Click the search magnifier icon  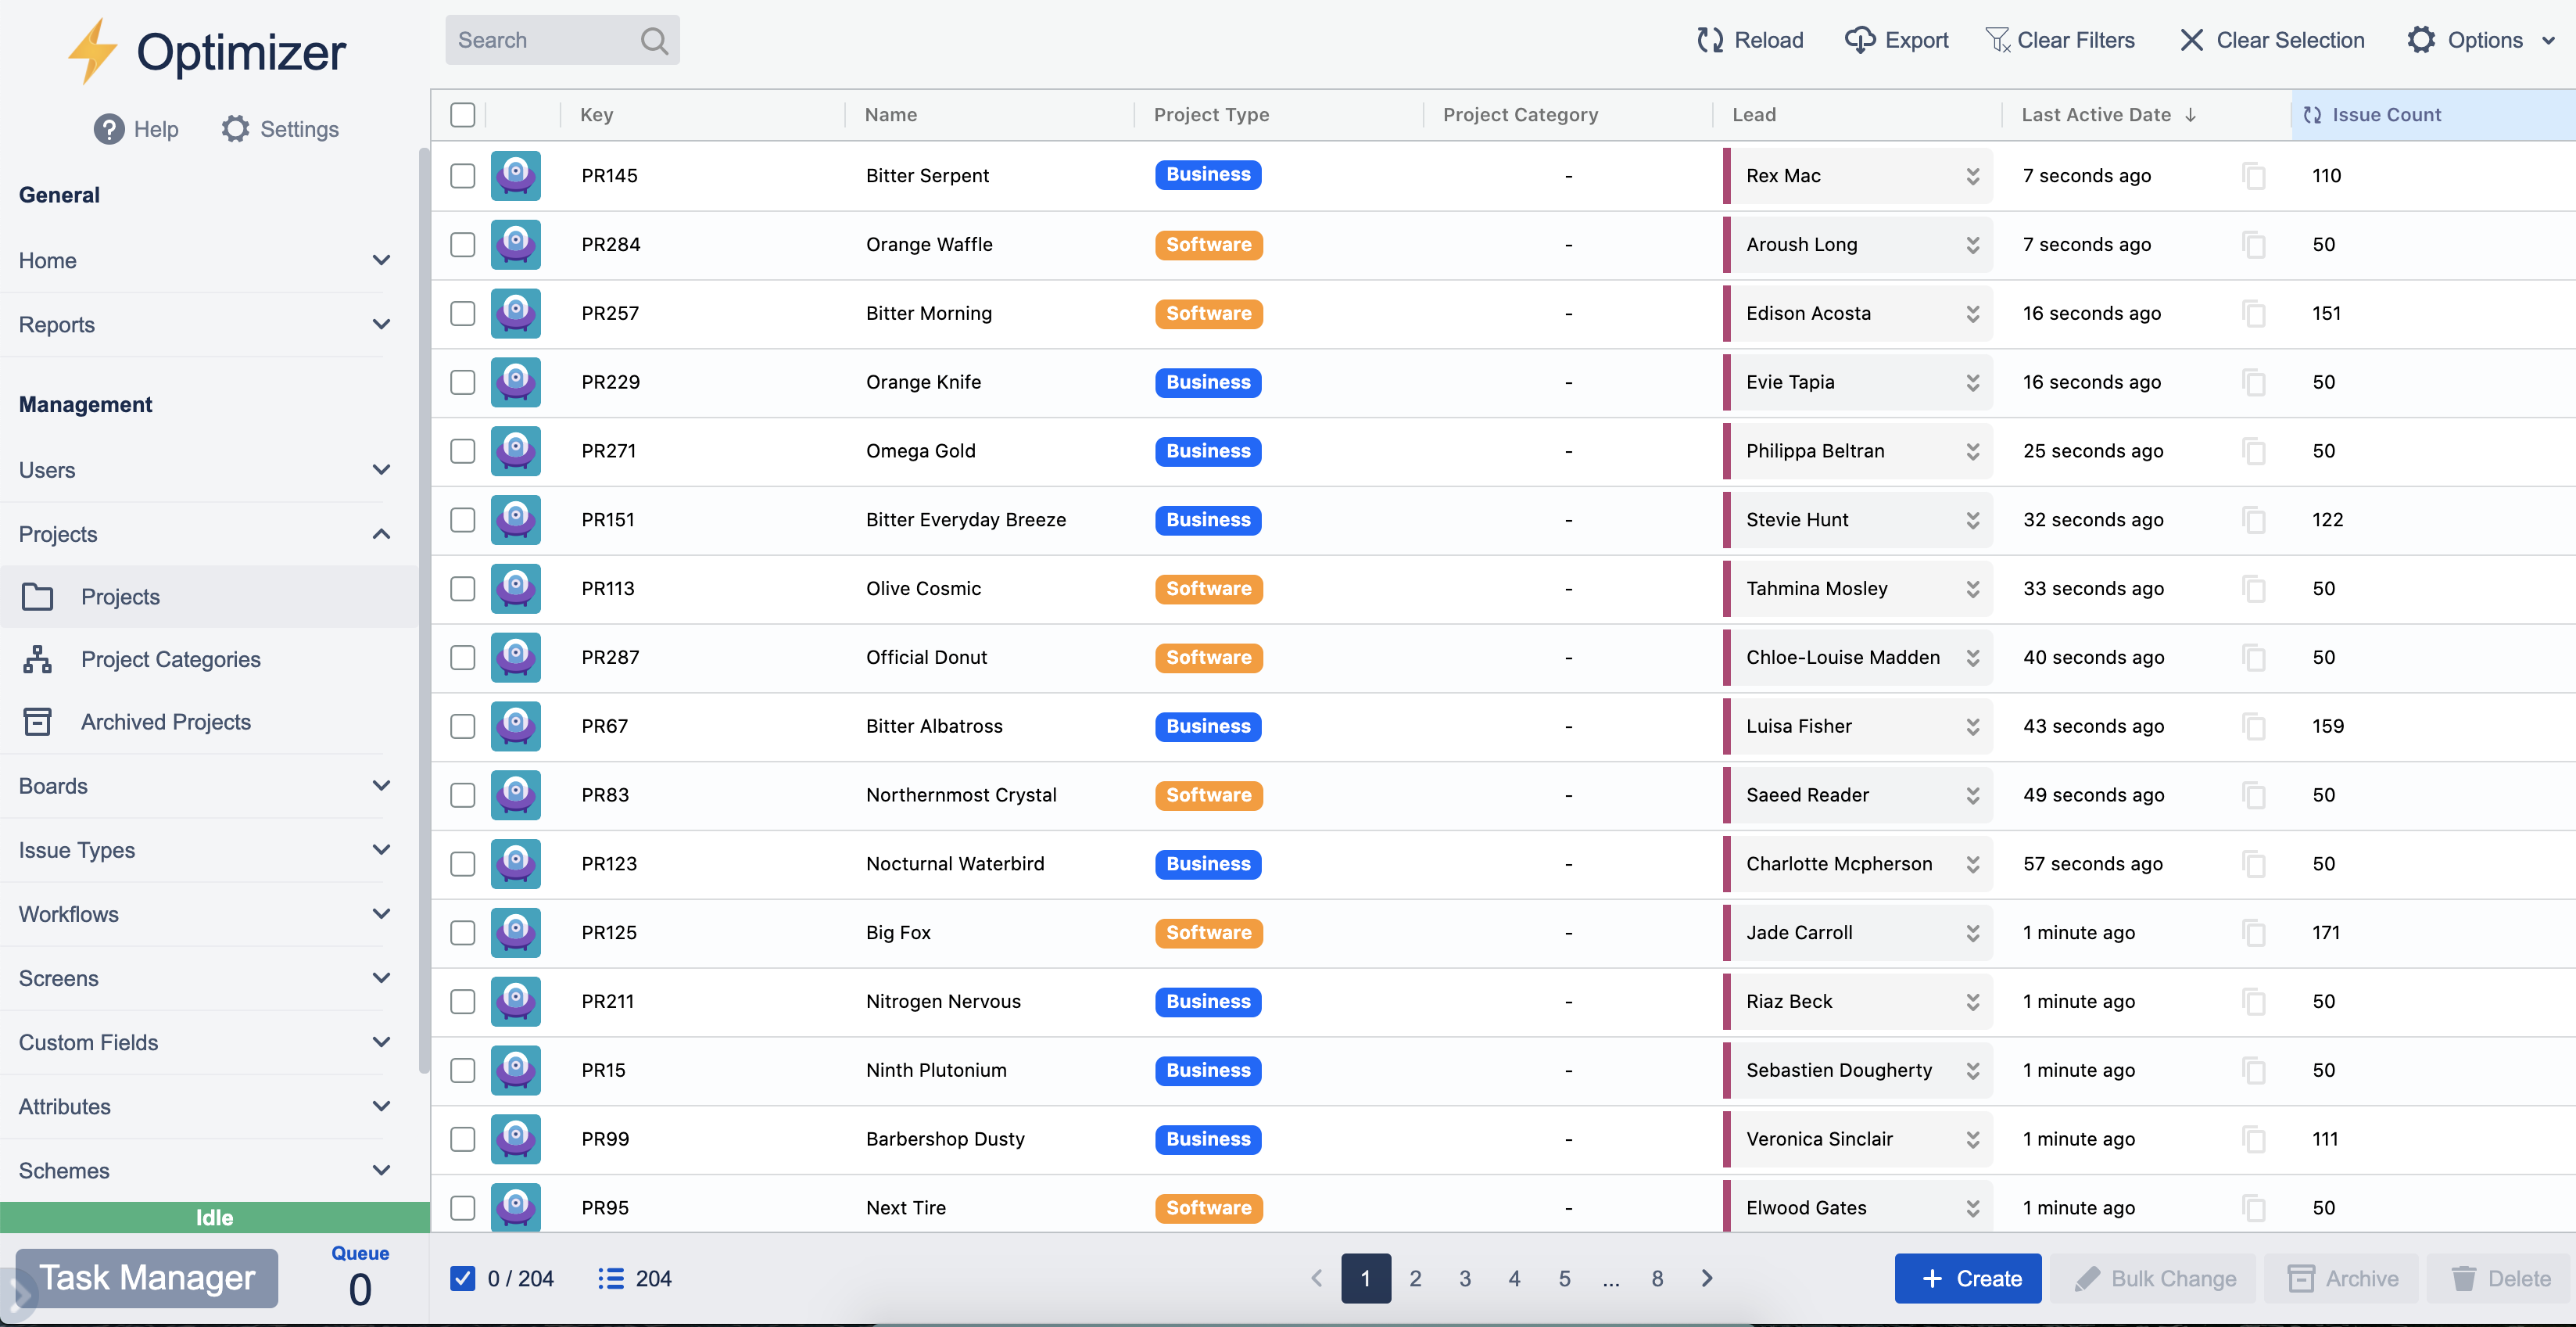654,41
